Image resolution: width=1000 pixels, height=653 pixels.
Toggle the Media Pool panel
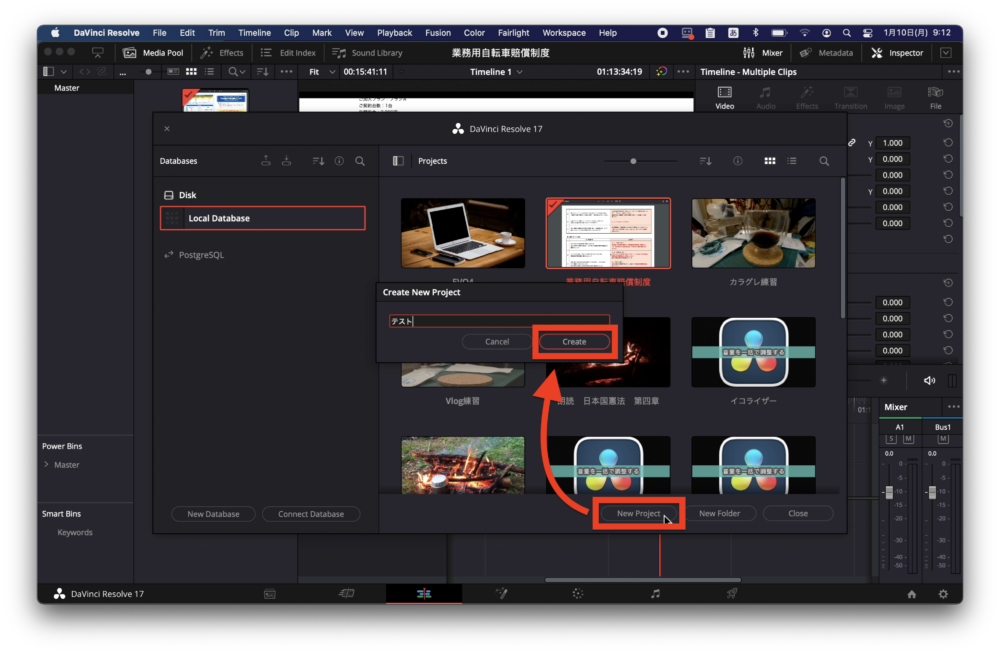click(x=153, y=53)
